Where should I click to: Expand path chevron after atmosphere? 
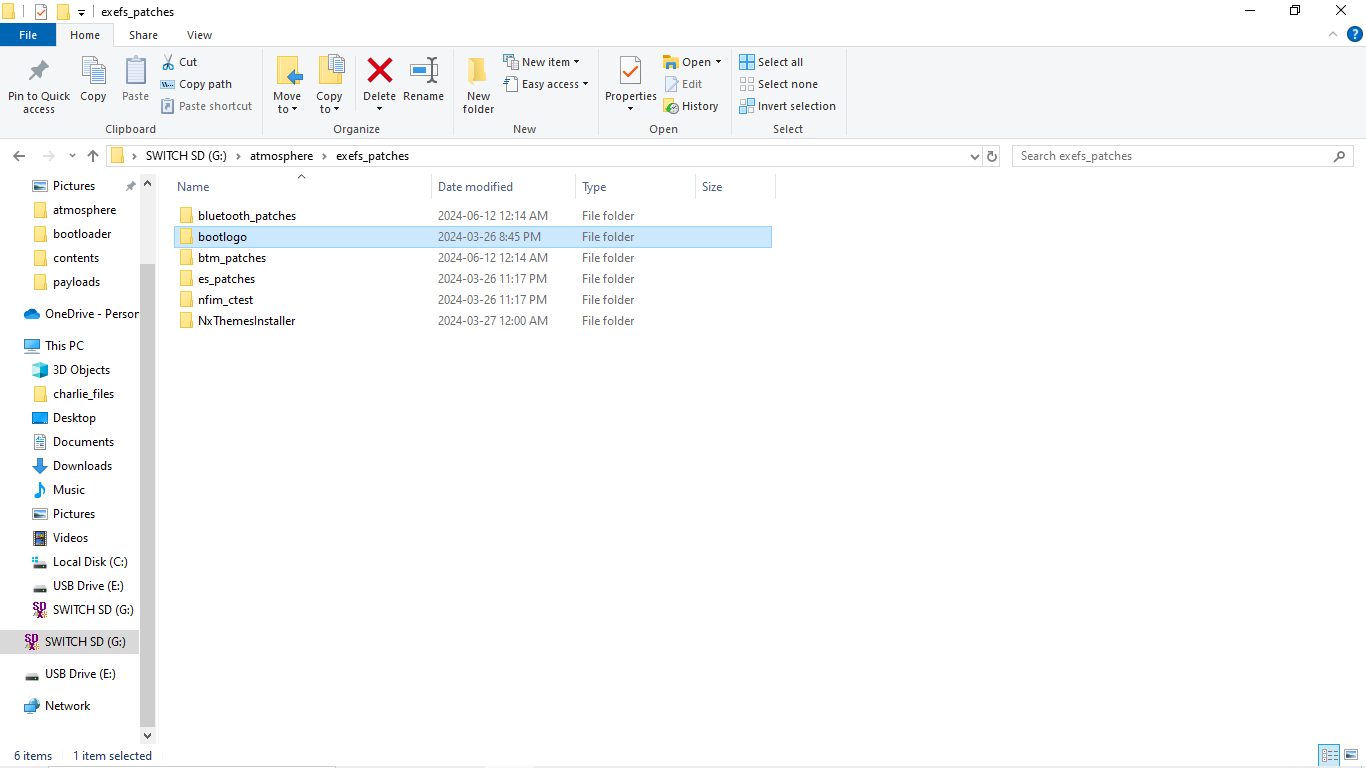325,156
